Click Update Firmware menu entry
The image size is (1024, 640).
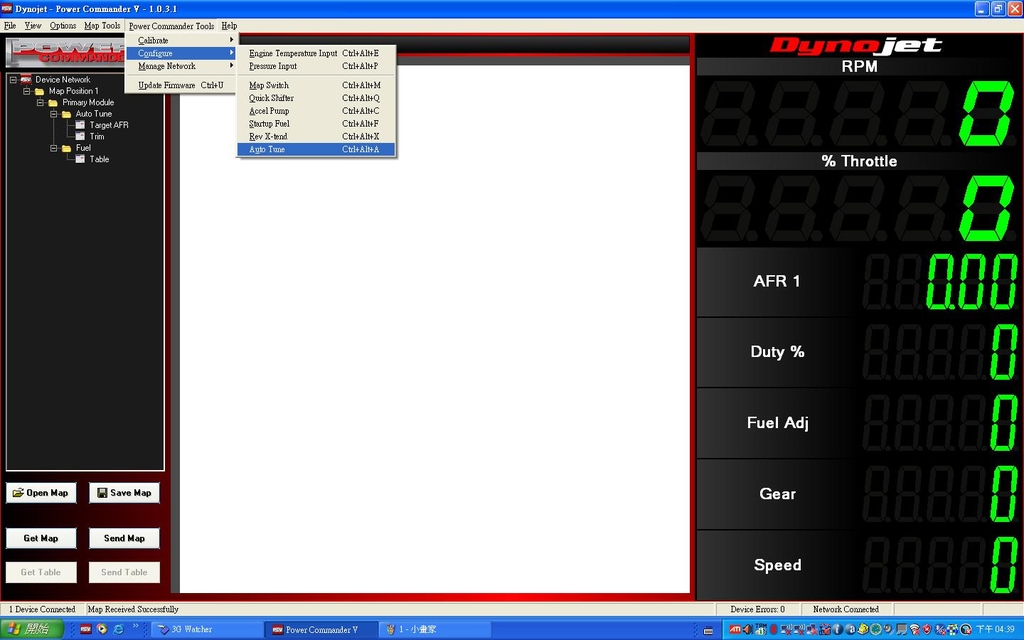point(181,86)
